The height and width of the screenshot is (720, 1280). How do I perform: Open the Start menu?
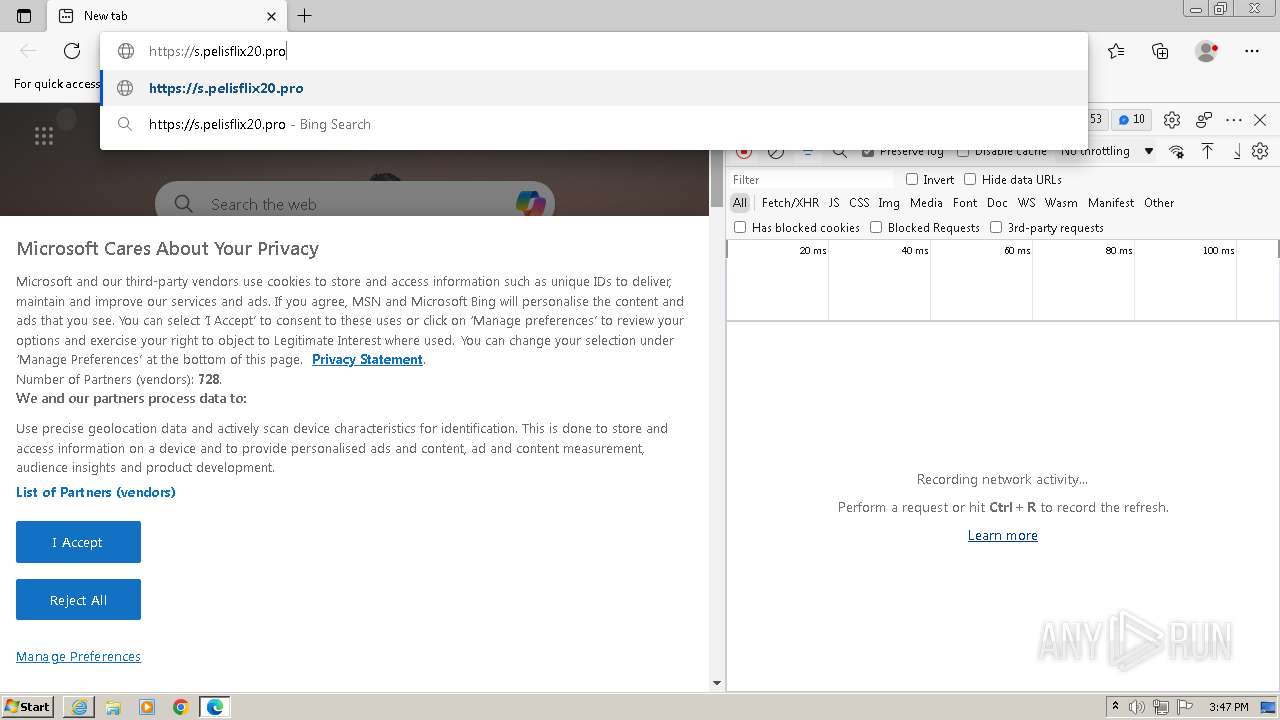(x=28, y=707)
